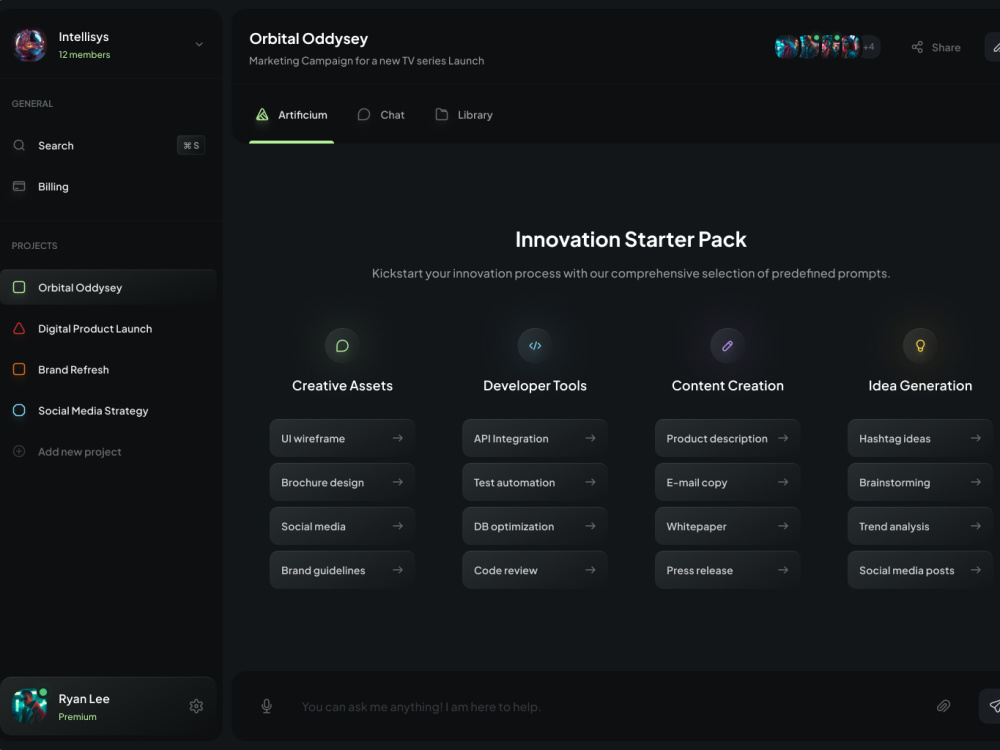1000x750 pixels.
Task: Click the Share button
Action: click(x=936, y=47)
